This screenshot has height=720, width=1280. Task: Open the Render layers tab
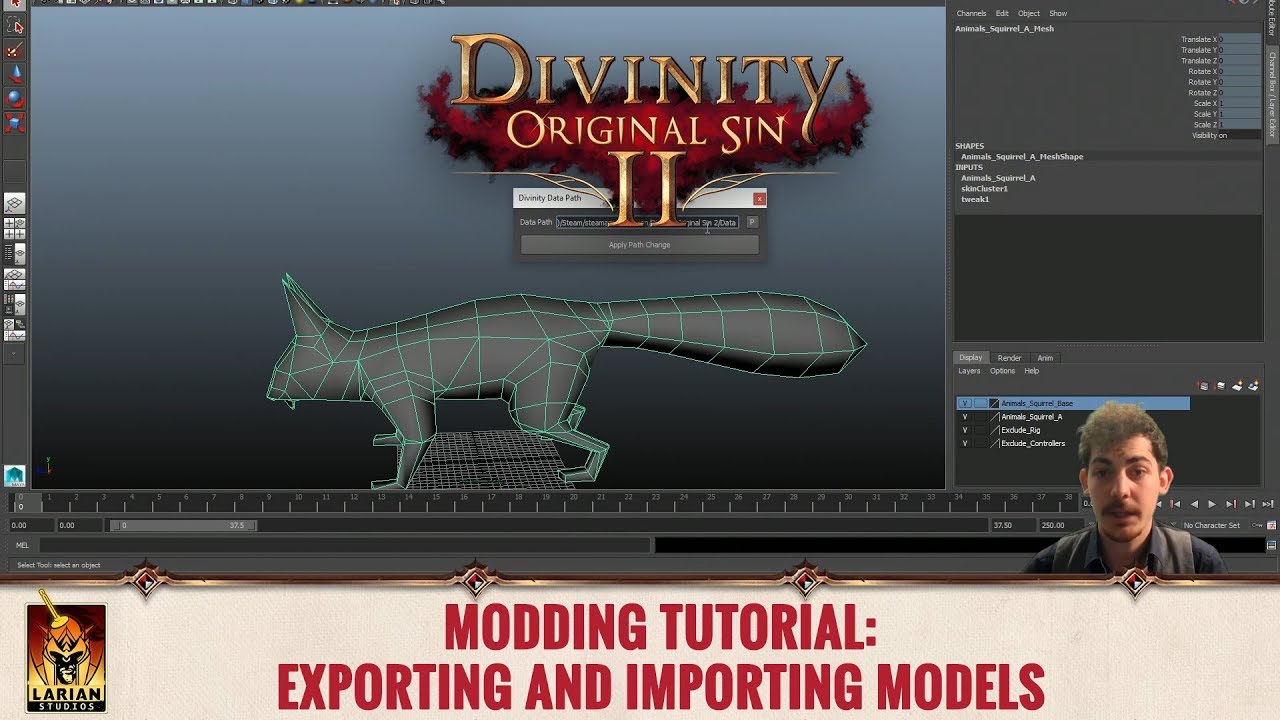1010,358
